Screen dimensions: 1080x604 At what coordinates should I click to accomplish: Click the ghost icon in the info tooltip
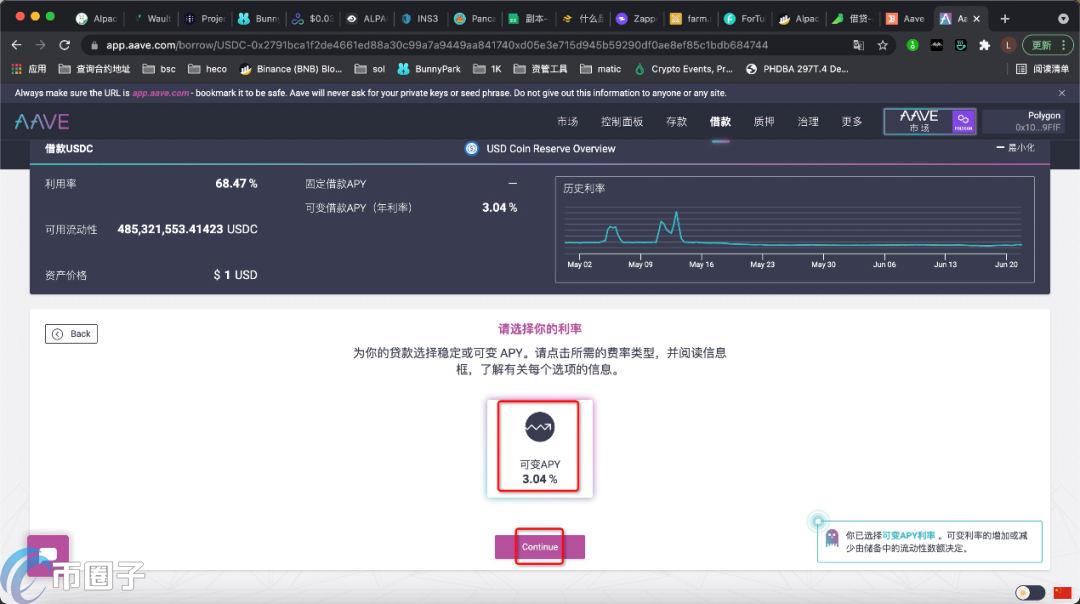832,538
